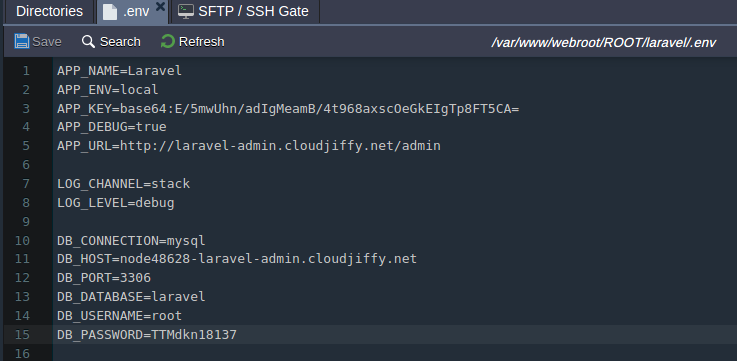Click the Save button label
The width and height of the screenshot is (737, 361).
coord(47,42)
